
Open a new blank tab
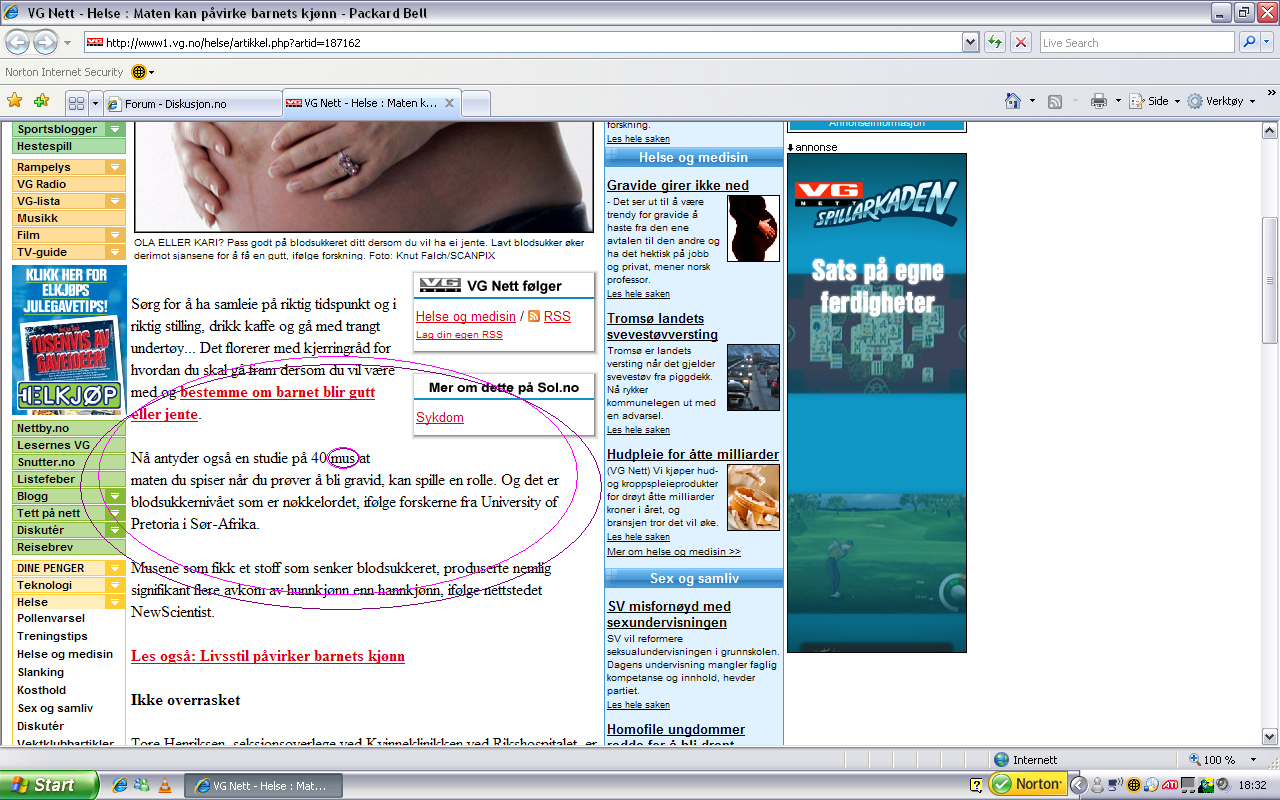(x=476, y=103)
